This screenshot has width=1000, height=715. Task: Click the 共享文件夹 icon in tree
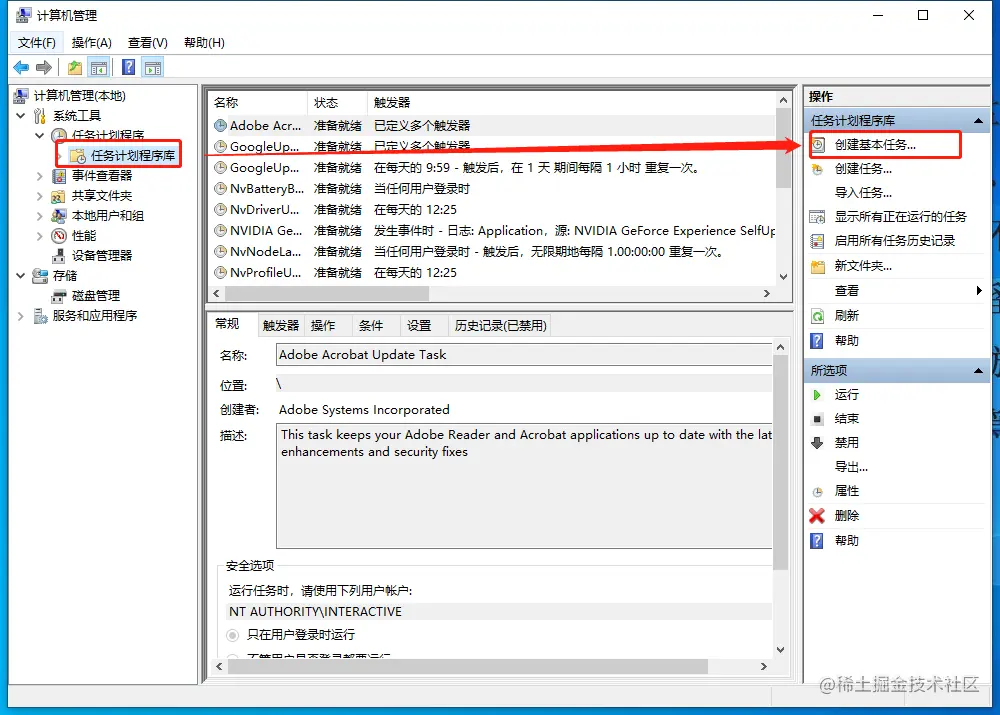[59, 196]
